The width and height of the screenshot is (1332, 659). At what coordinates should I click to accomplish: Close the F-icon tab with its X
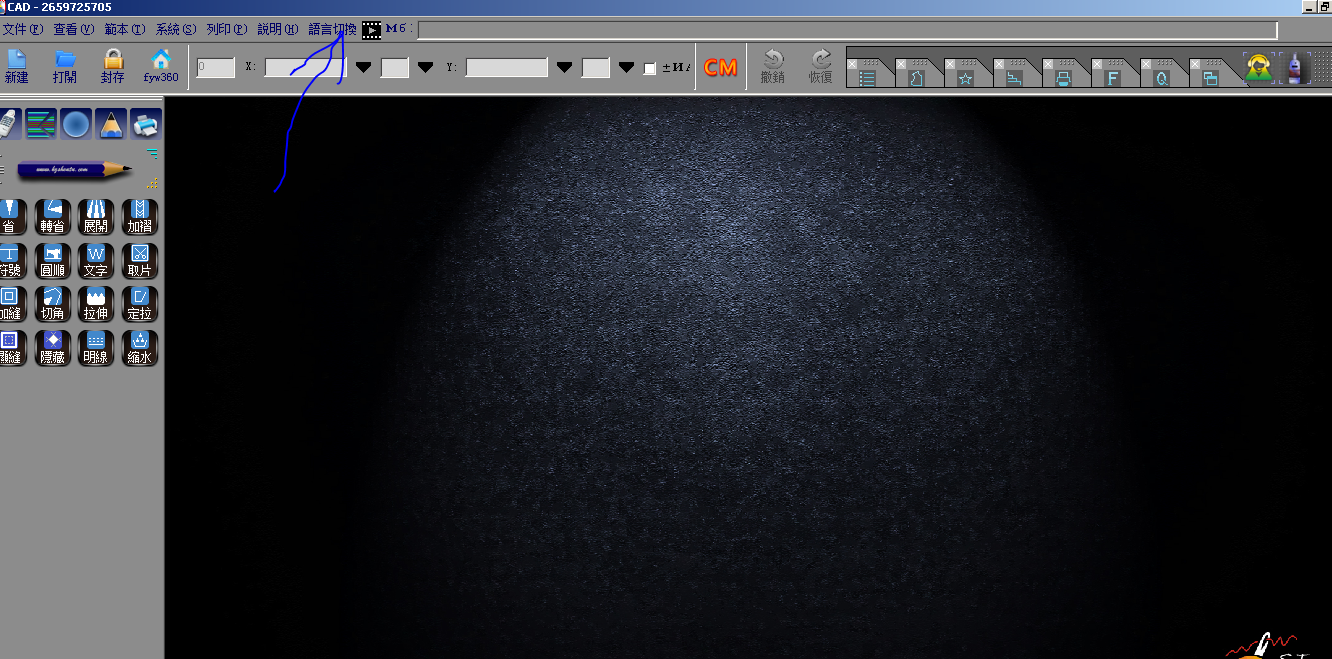tap(1097, 64)
